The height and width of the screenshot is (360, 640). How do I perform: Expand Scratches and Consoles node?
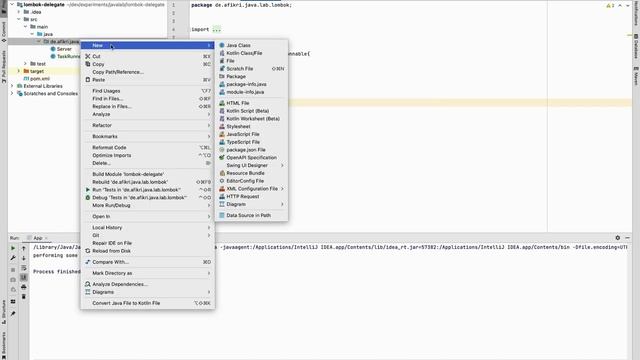[12, 93]
